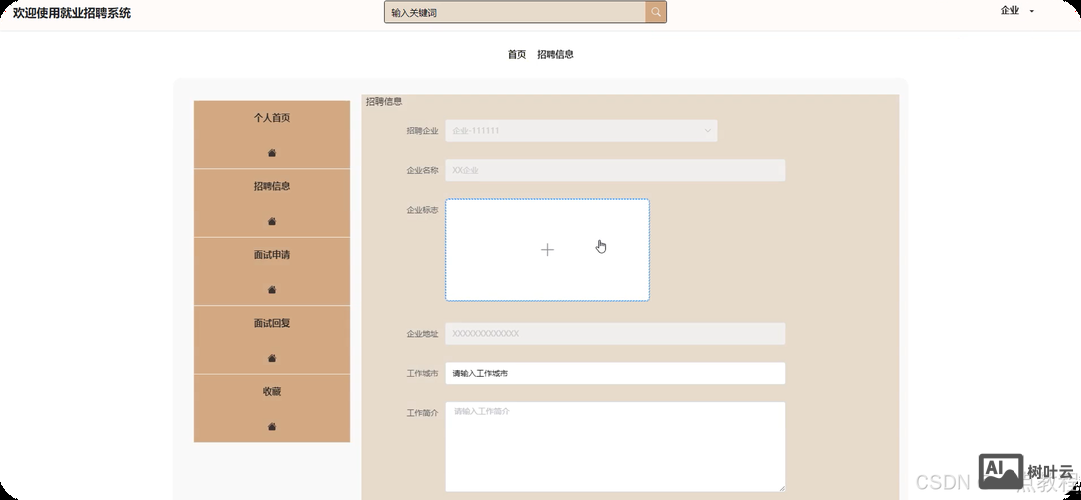Screen dimensions: 1081x500
Task: Click home icon under 面试回复
Action: (272, 359)
